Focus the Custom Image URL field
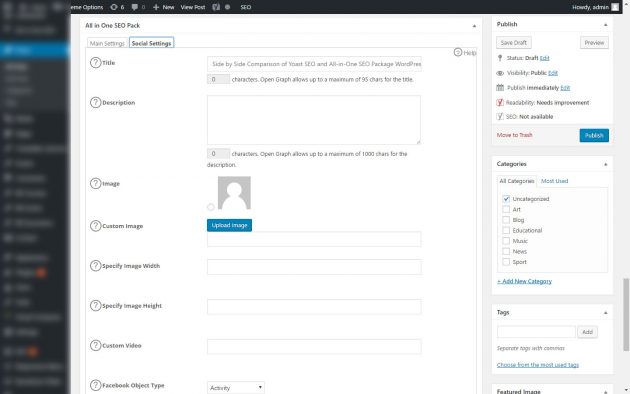 coord(314,239)
